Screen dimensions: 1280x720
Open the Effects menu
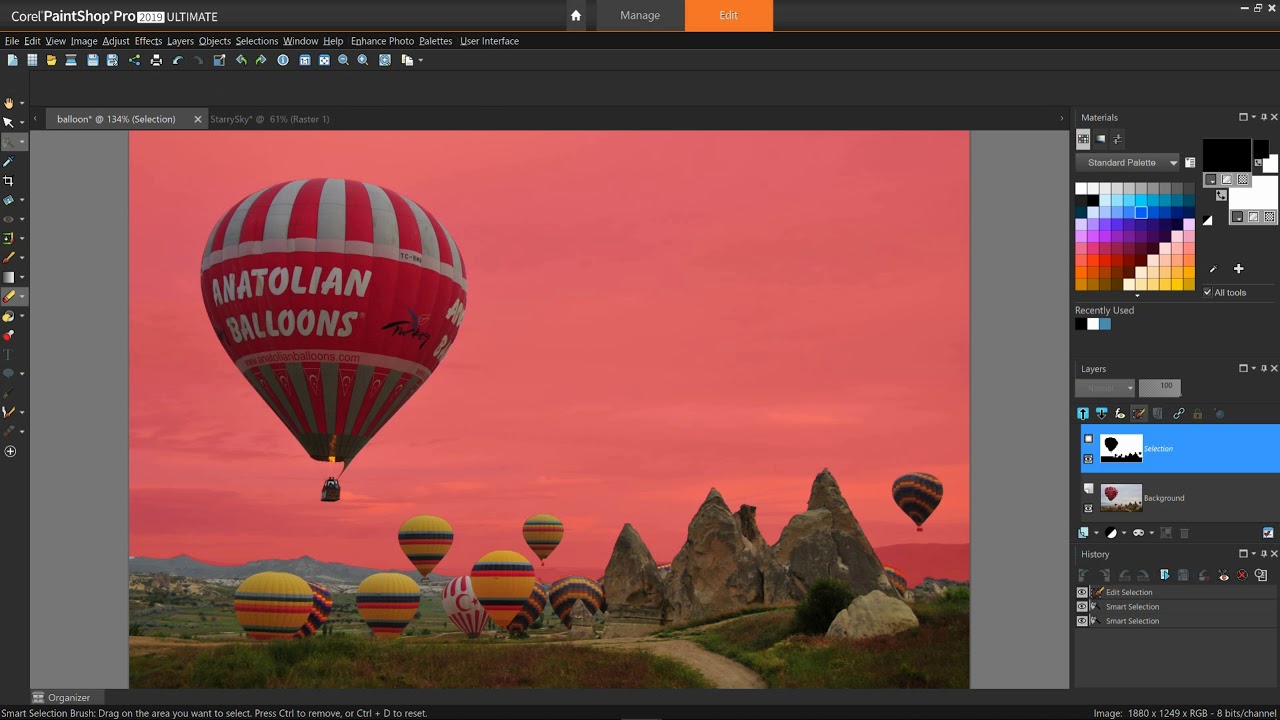[148, 41]
